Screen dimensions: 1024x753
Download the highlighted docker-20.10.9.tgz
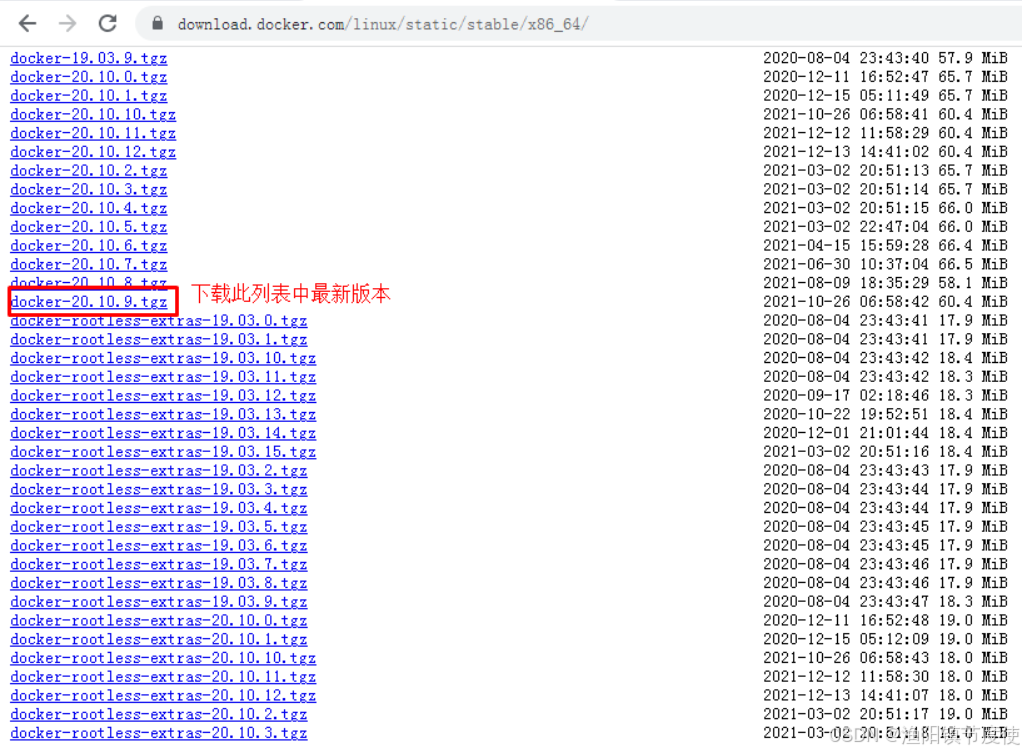(x=89, y=302)
